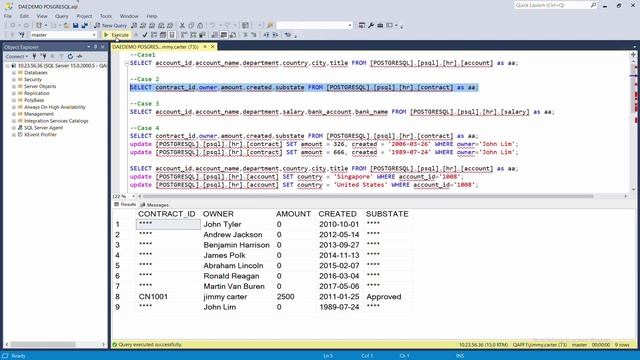
Task: Click the Connect Object Explorer plug icon
Action: (34, 56)
